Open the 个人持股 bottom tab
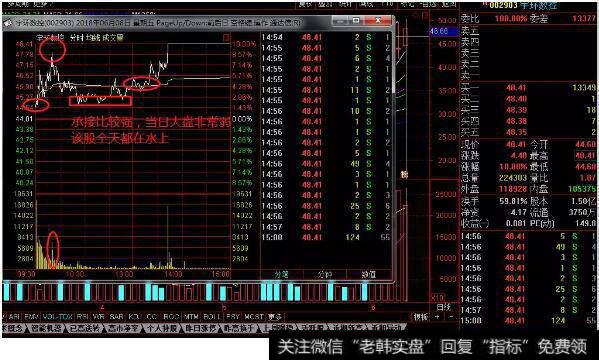The width and height of the screenshot is (599, 360). click(162, 328)
